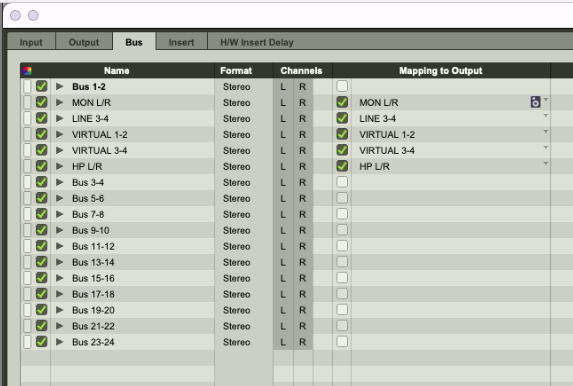The height and width of the screenshot is (386, 573).
Task: Select the Bus 9-10 color selector box
Action: (x=27, y=230)
